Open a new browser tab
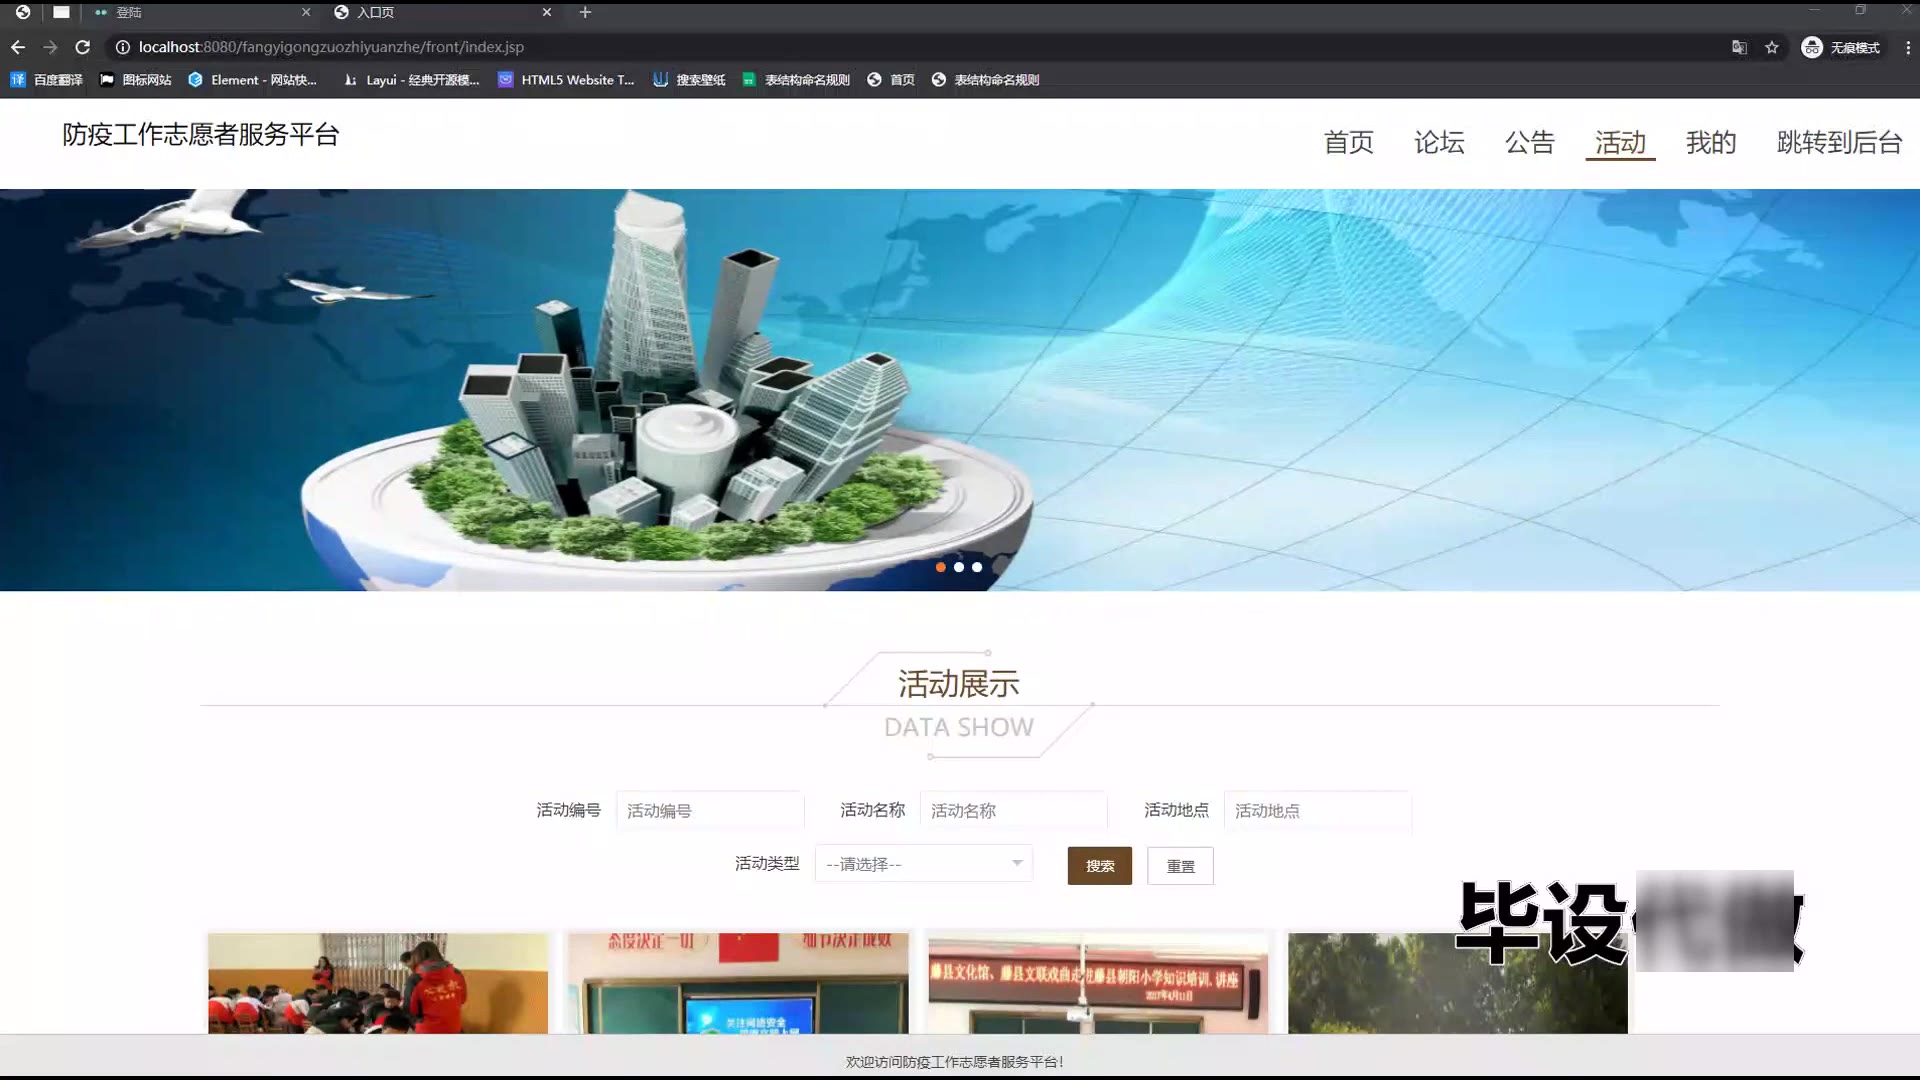The image size is (1920, 1080). coord(585,12)
